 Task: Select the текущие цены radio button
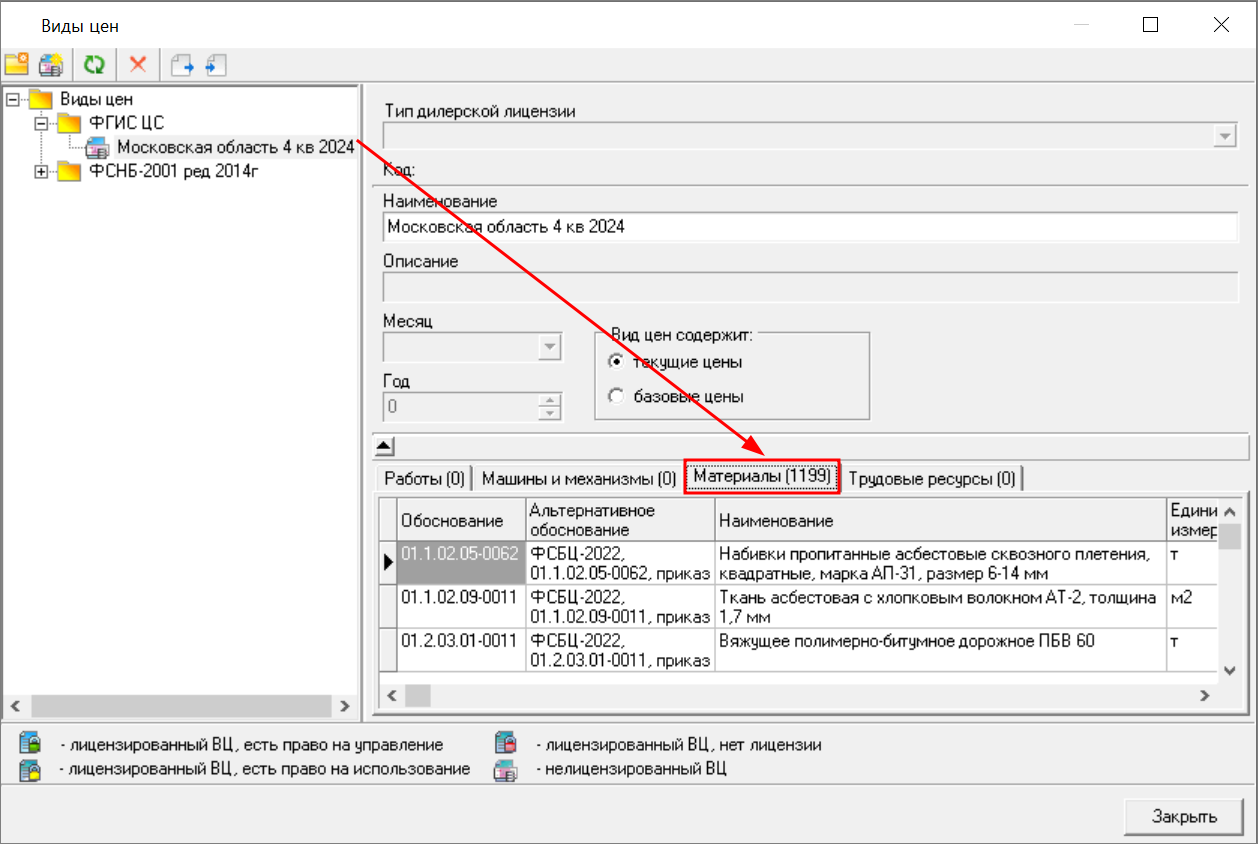pyautogui.click(x=616, y=362)
